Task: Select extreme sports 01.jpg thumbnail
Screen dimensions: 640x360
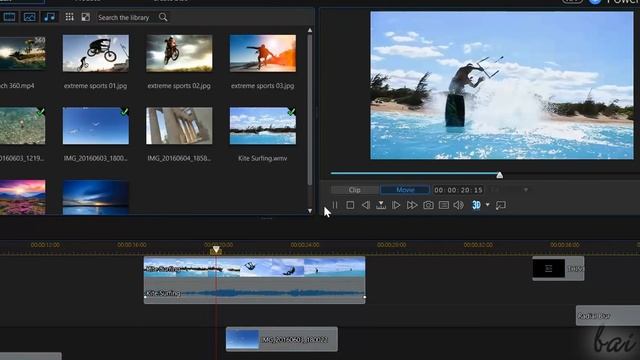Action: click(96, 53)
